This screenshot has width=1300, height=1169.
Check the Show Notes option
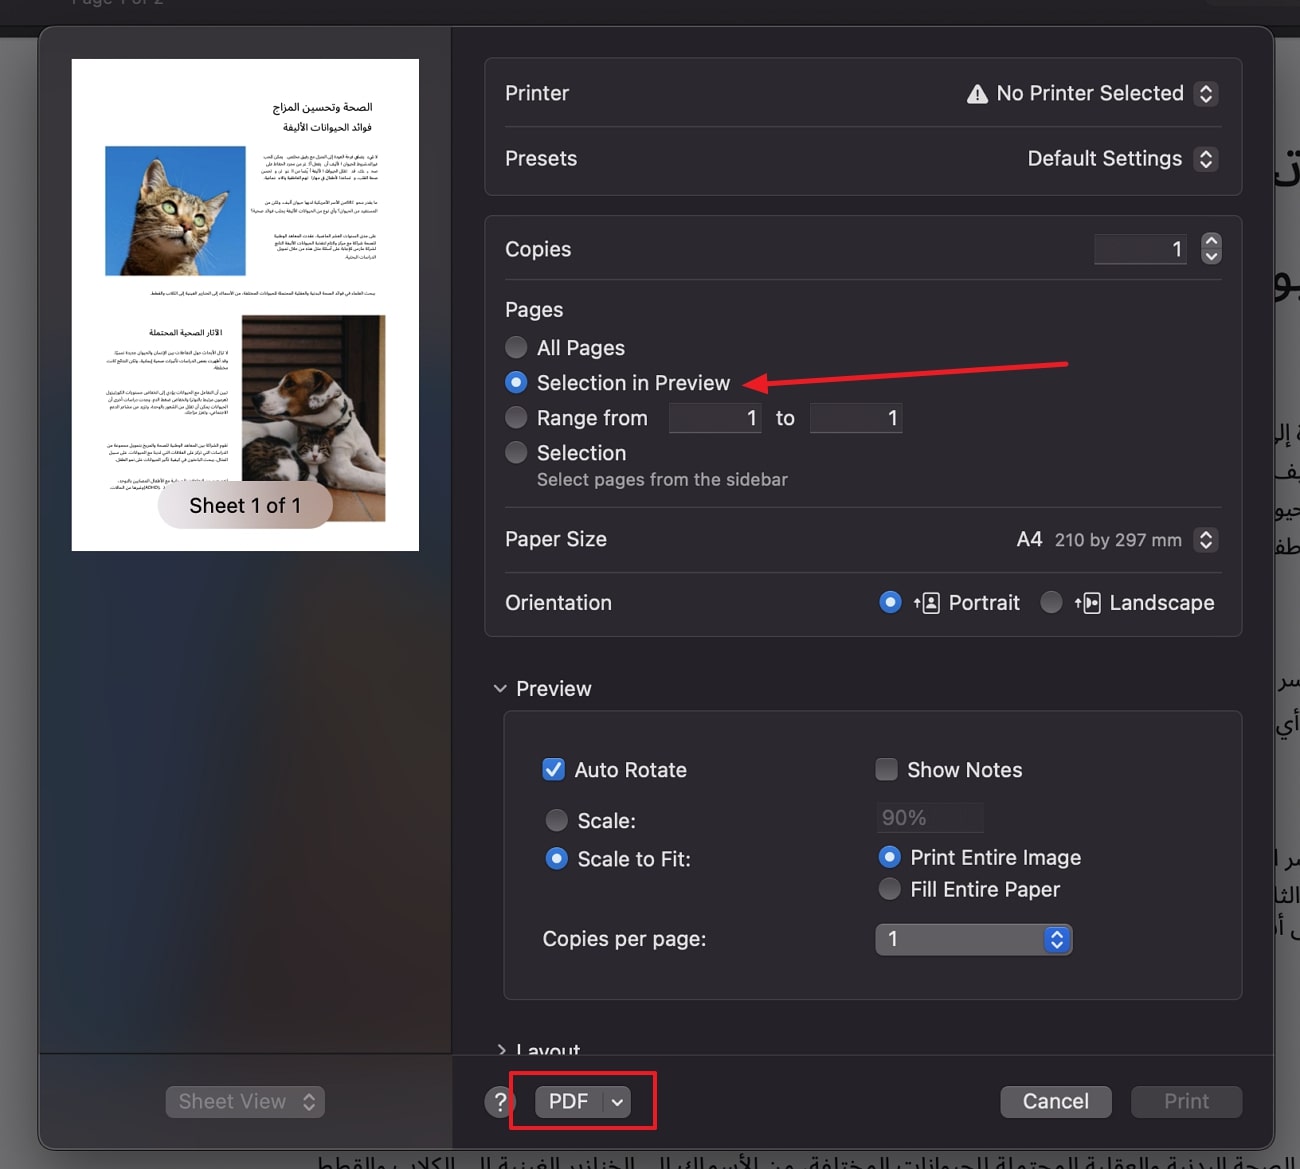tap(886, 769)
